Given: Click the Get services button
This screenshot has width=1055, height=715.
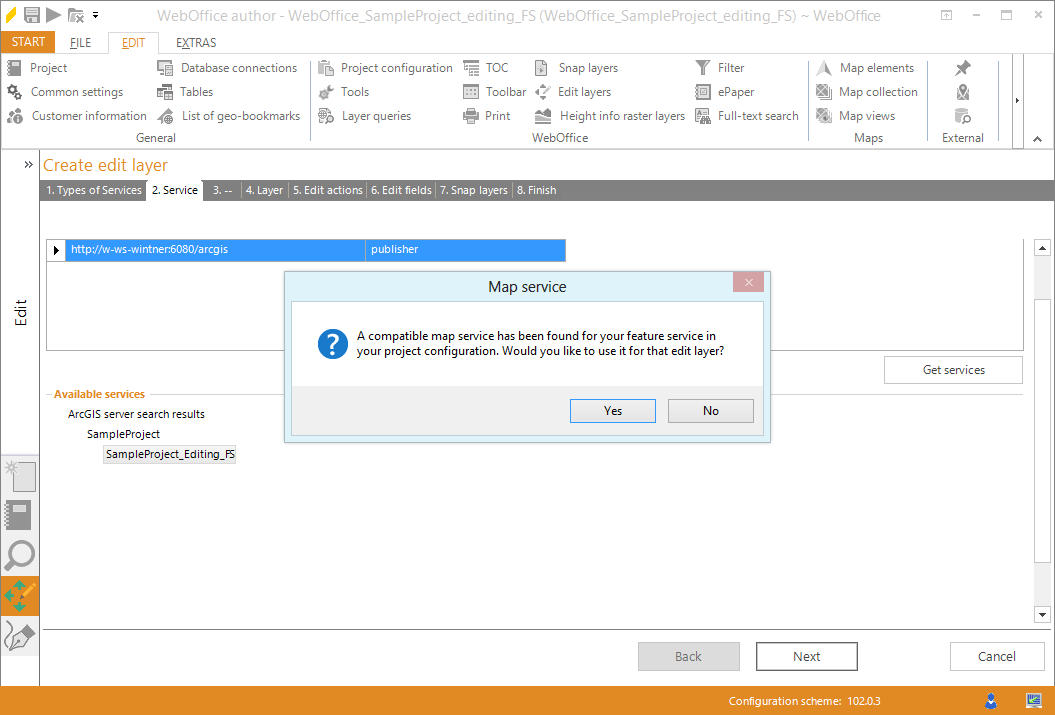Looking at the screenshot, I should pyautogui.click(x=952, y=369).
